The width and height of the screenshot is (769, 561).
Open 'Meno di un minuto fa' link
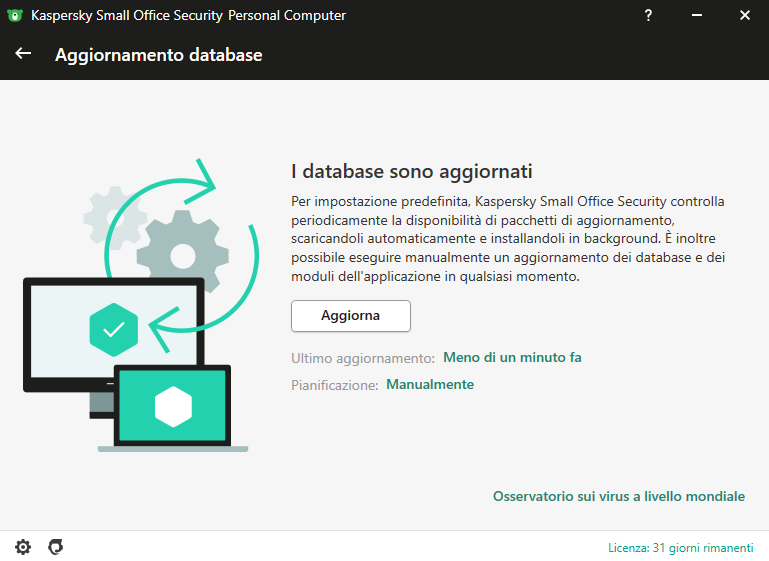tap(512, 357)
